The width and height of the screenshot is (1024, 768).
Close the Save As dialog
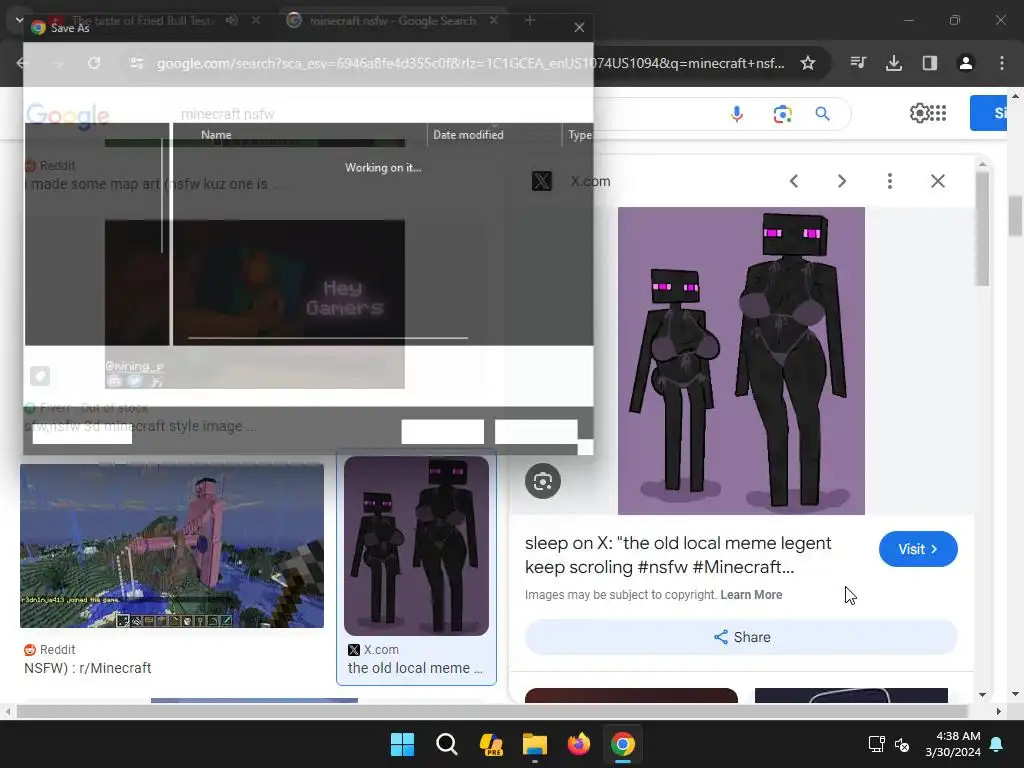[579, 27]
